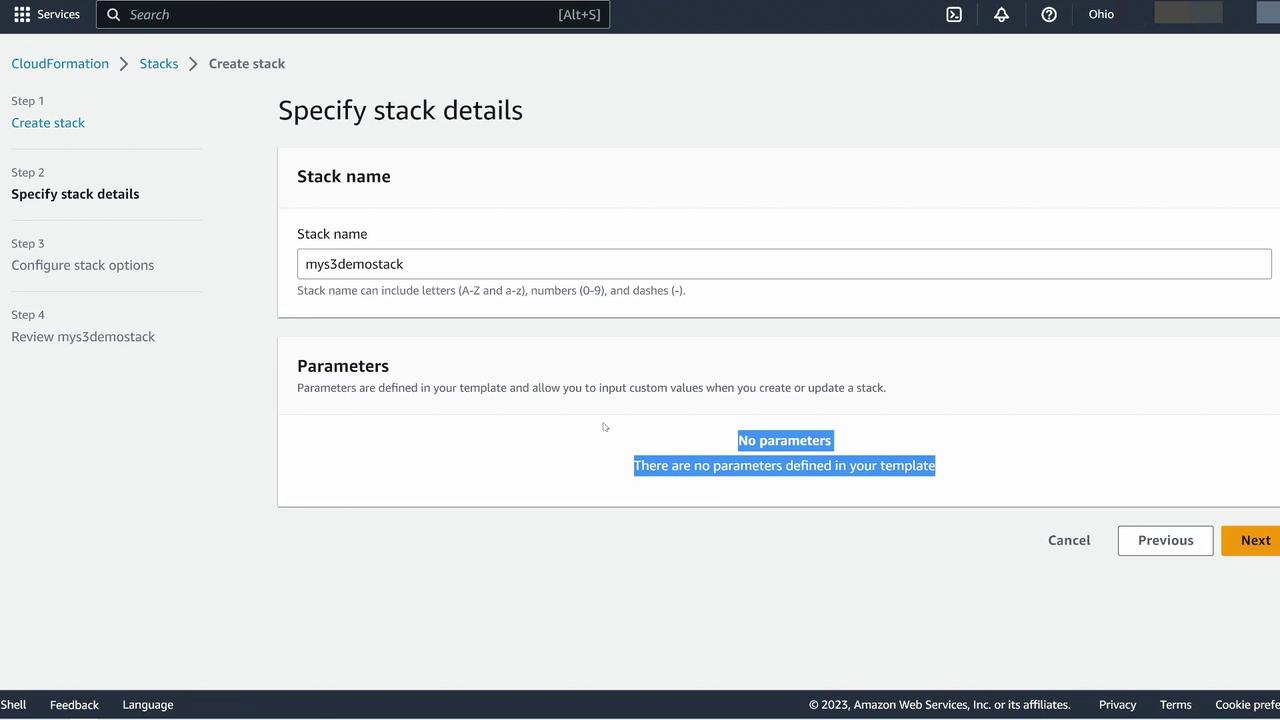Image resolution: width=1280 pixels, height=720 pixels.
Task: Open the Services grid menu icon
Action: [x=22, y=14]
